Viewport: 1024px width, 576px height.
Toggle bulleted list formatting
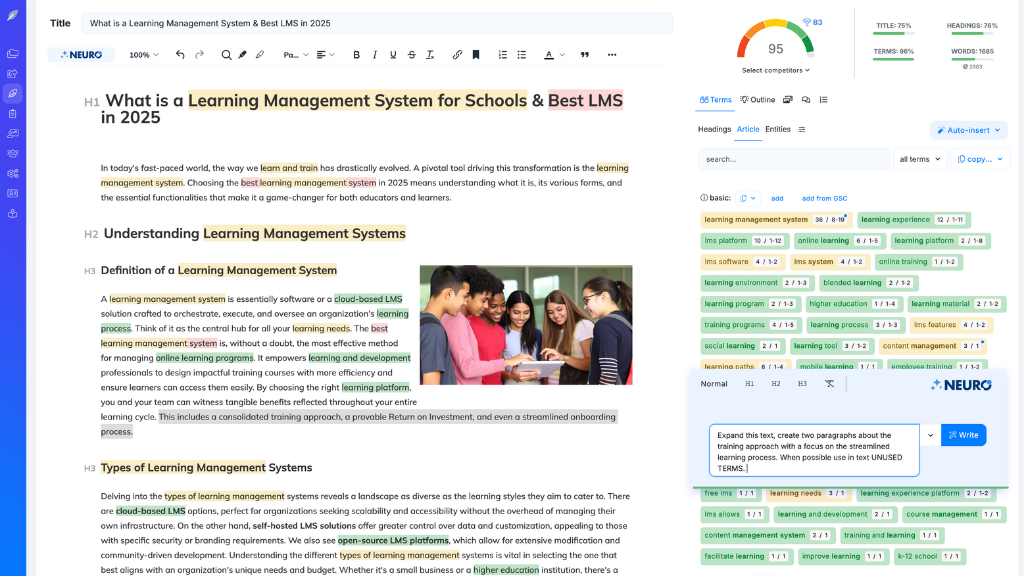pyautogui.click(x=522, y=55)
